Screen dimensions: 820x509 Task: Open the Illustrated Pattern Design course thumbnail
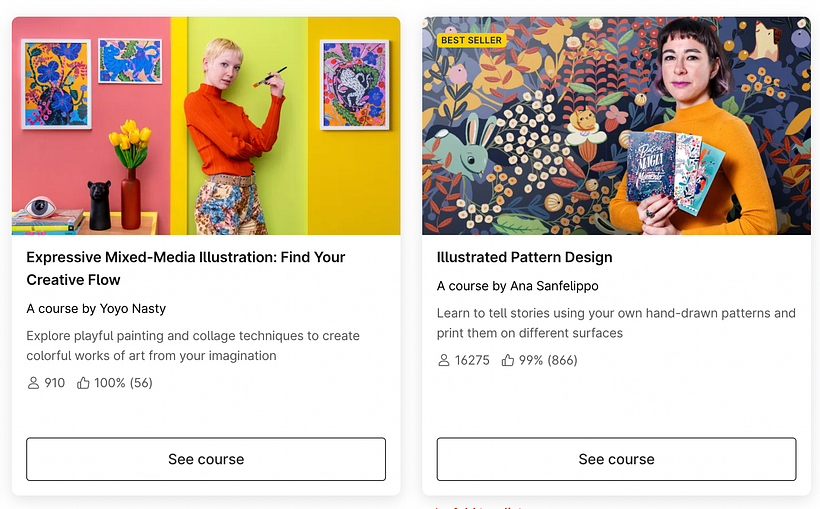(x=617, y=126)
